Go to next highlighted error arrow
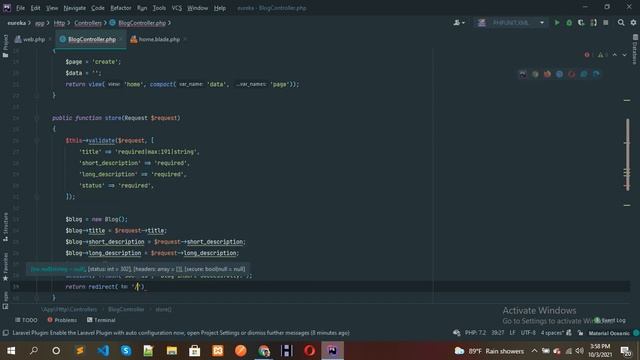This screenshot has height=360, width=640. (624, 55)
